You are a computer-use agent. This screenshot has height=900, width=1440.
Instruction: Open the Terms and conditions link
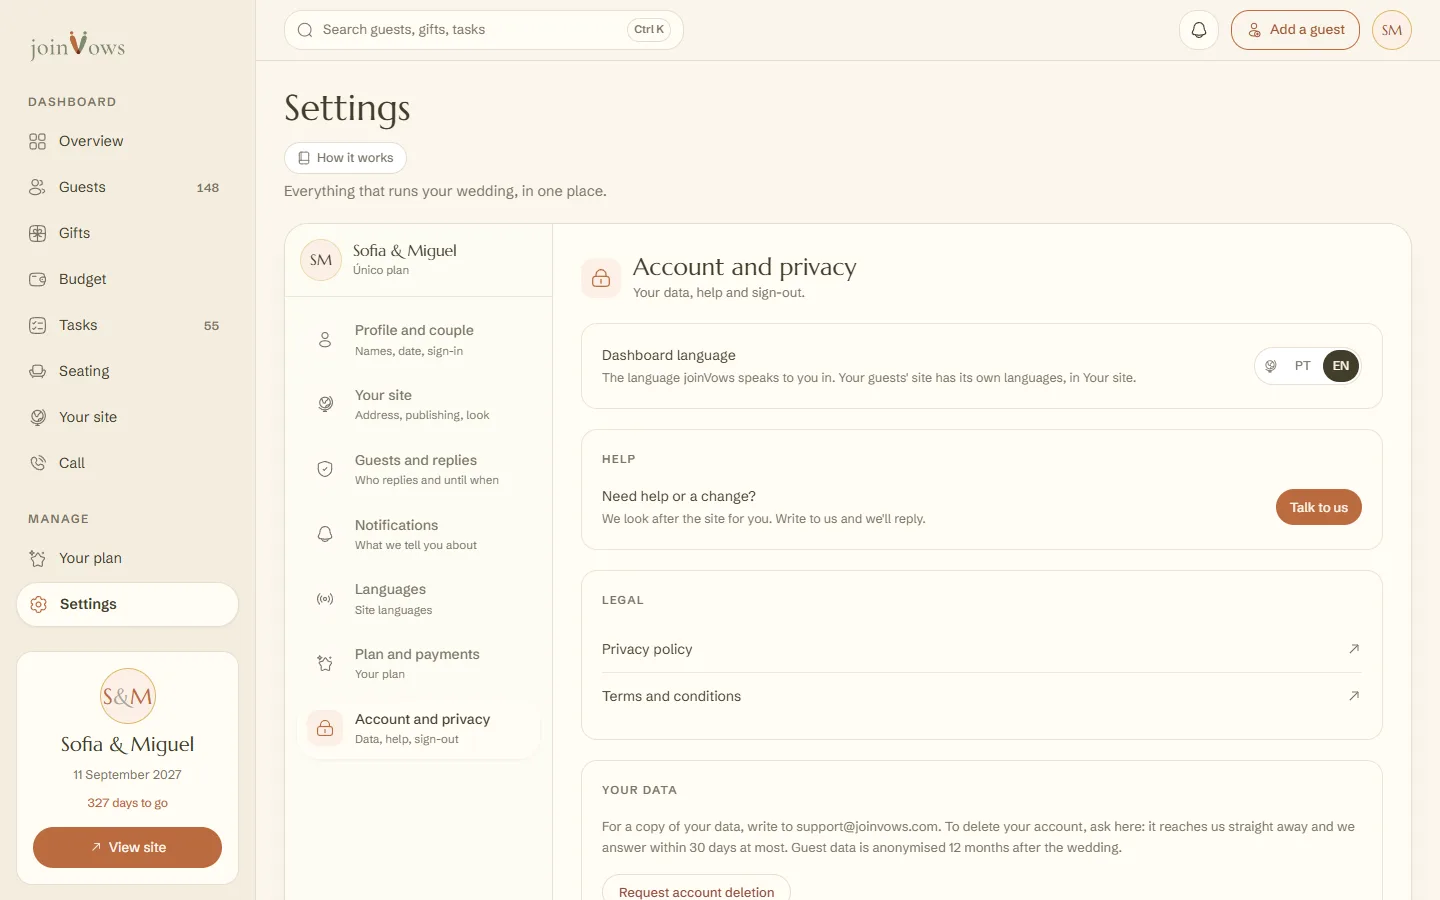[x=981, y=696]
